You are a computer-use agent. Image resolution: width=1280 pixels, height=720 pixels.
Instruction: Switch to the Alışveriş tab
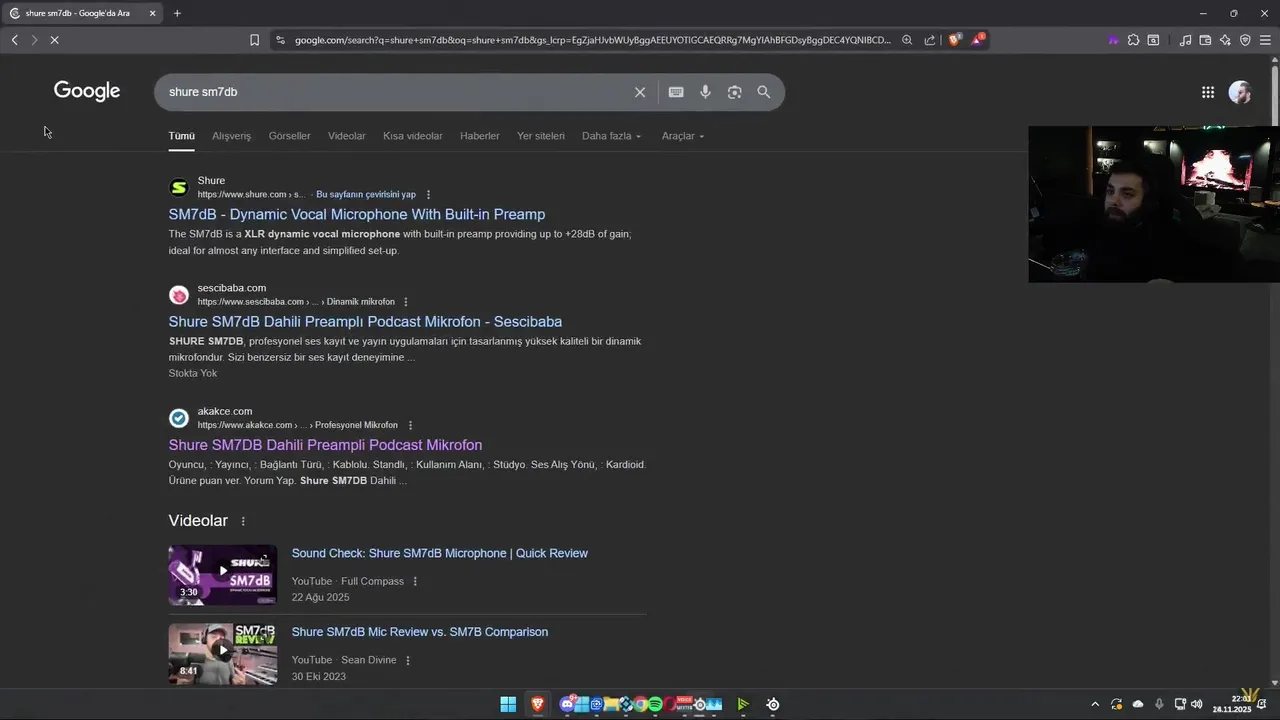[231, 136]
